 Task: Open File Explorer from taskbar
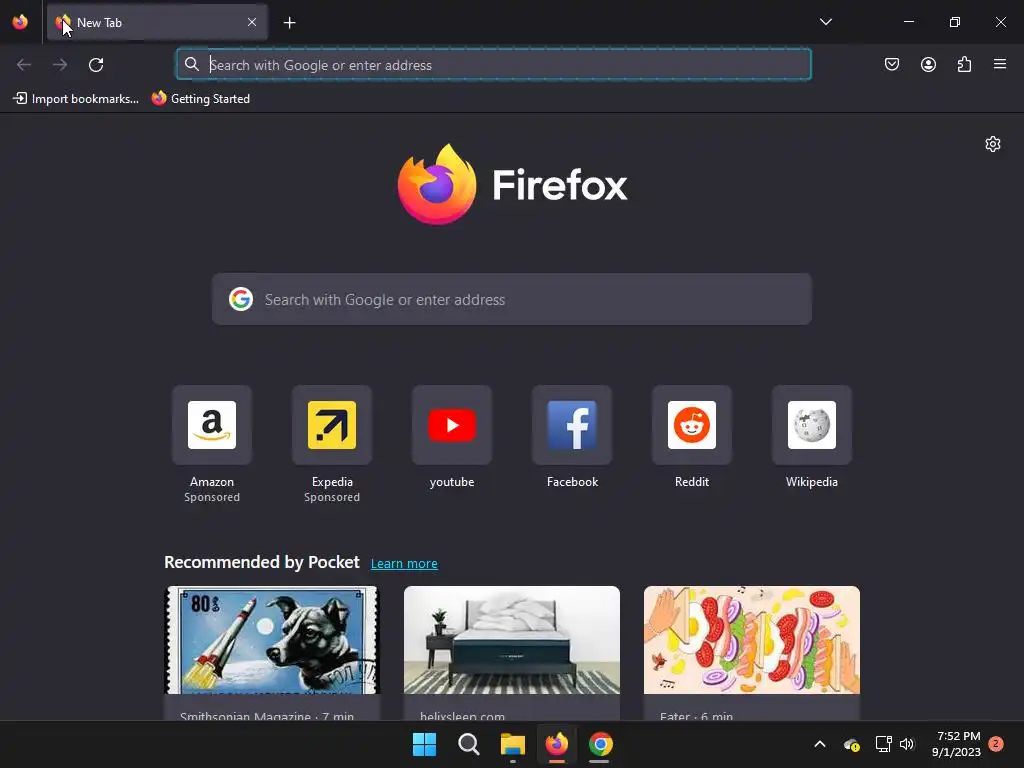(513, 744)
